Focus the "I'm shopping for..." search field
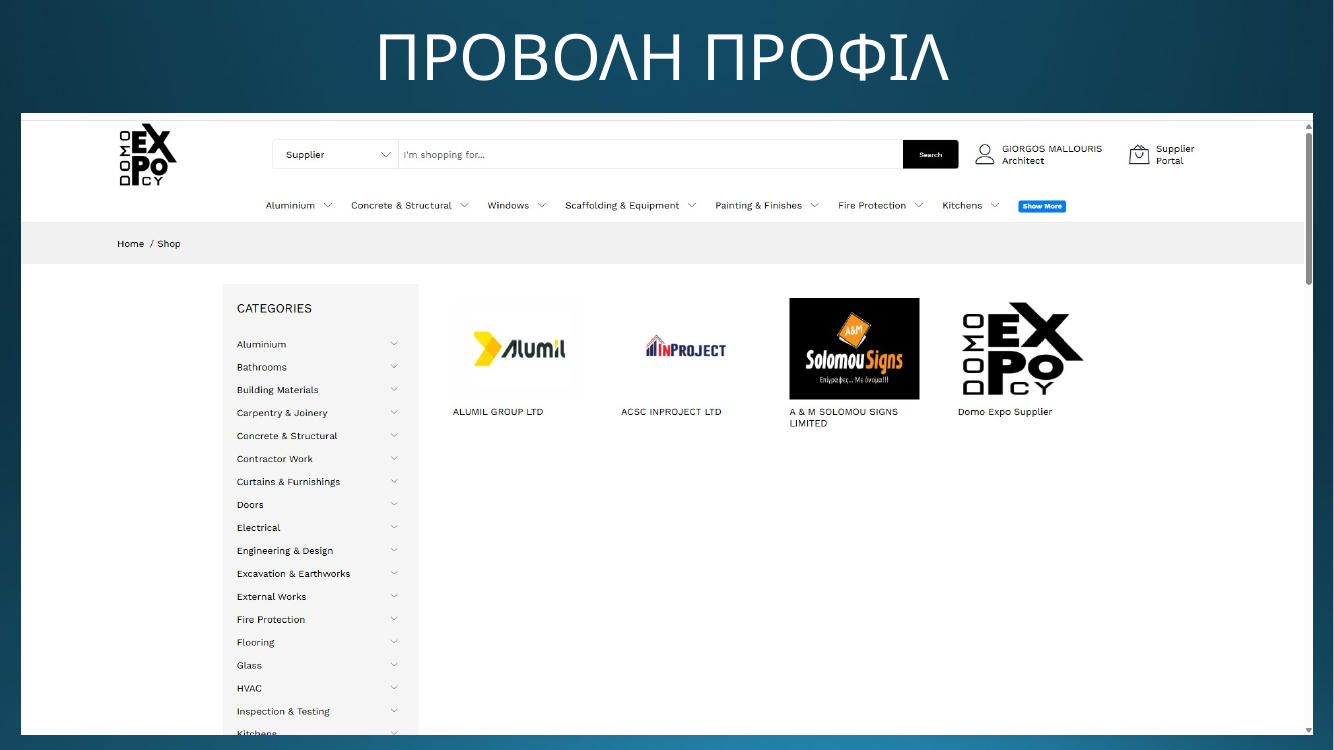The height and width of the screenshot is (750, 1334). (650, 154)
